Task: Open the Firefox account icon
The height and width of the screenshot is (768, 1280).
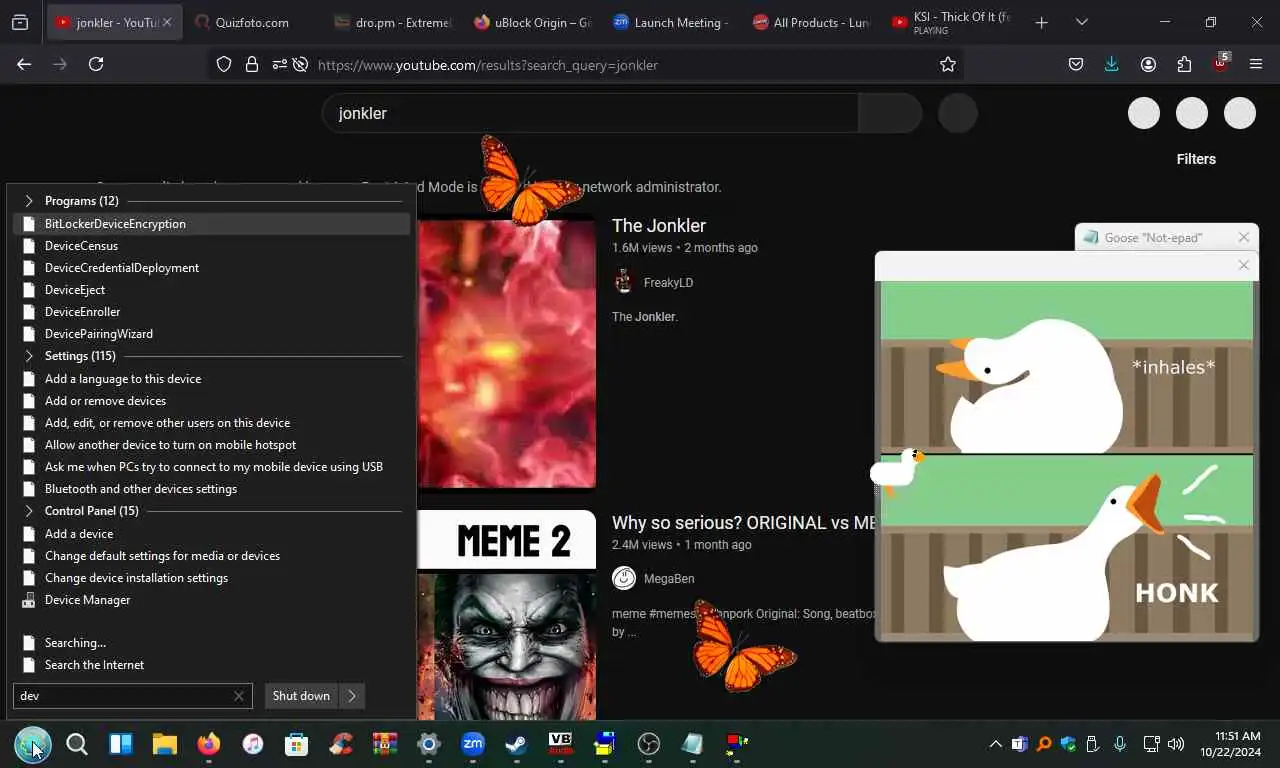Action: click(x=1148, y=64)
